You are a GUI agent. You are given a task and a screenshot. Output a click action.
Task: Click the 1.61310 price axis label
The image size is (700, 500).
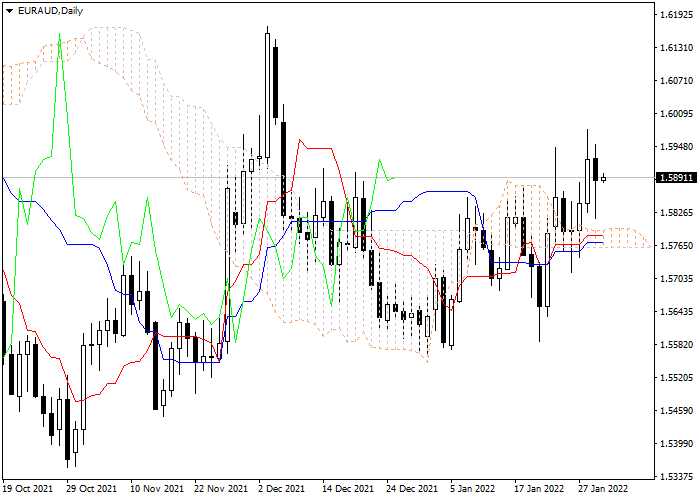[676, 48]
